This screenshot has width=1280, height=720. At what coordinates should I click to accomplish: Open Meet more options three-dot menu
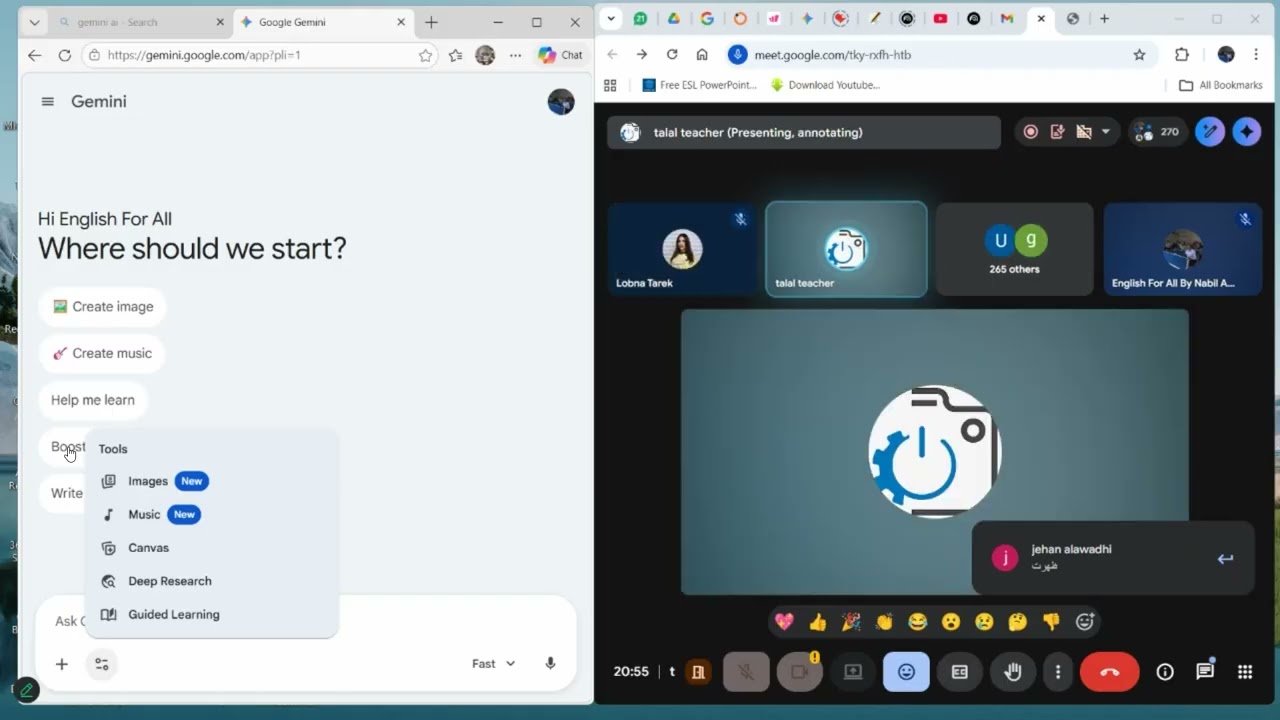(x=1058, y=672)
